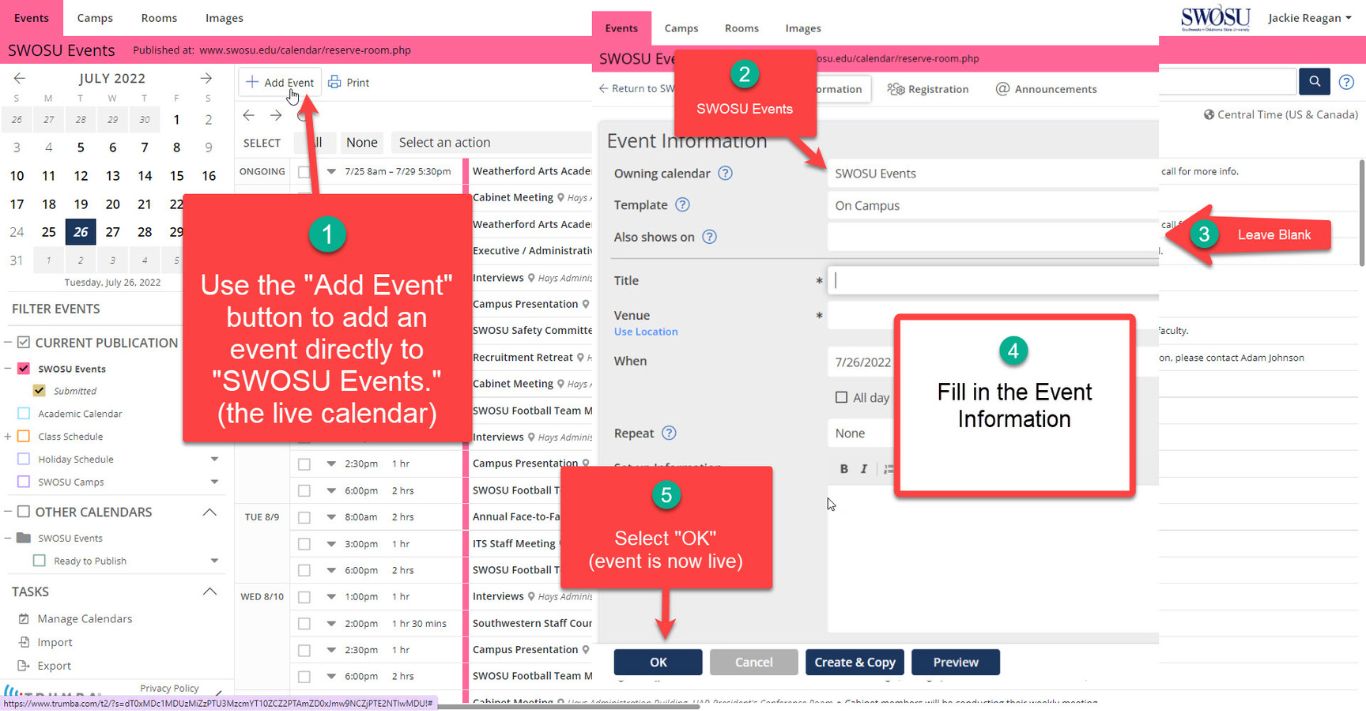The height and width of the screenshot is (711, 1366).
Task: Check the Class Schedule checkbox
Action: click(24, 436)
